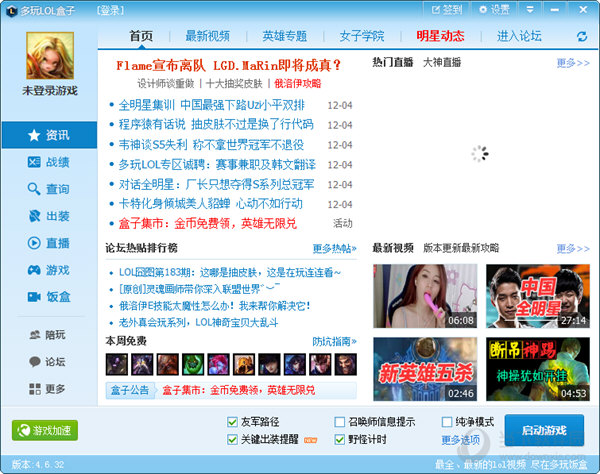This screenshot has width=600, height=474.
Task: Toggle the 关键出装提醒 checkbox
Action: click(232, 440)
